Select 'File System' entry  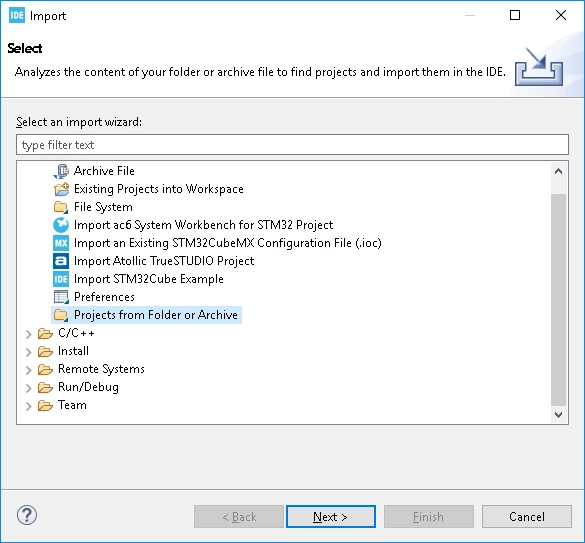(x=103, y=207)
